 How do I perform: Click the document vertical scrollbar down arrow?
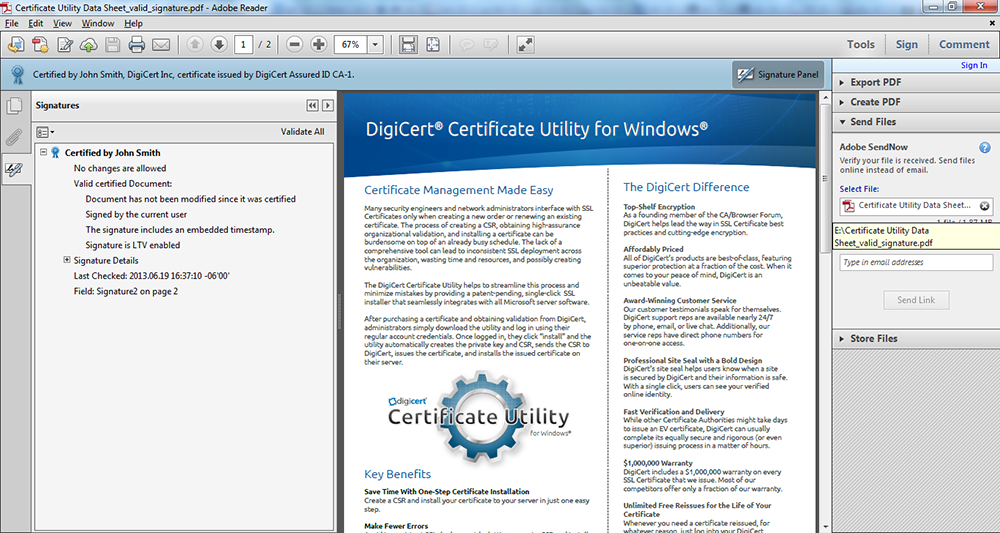tap(823, 527)
